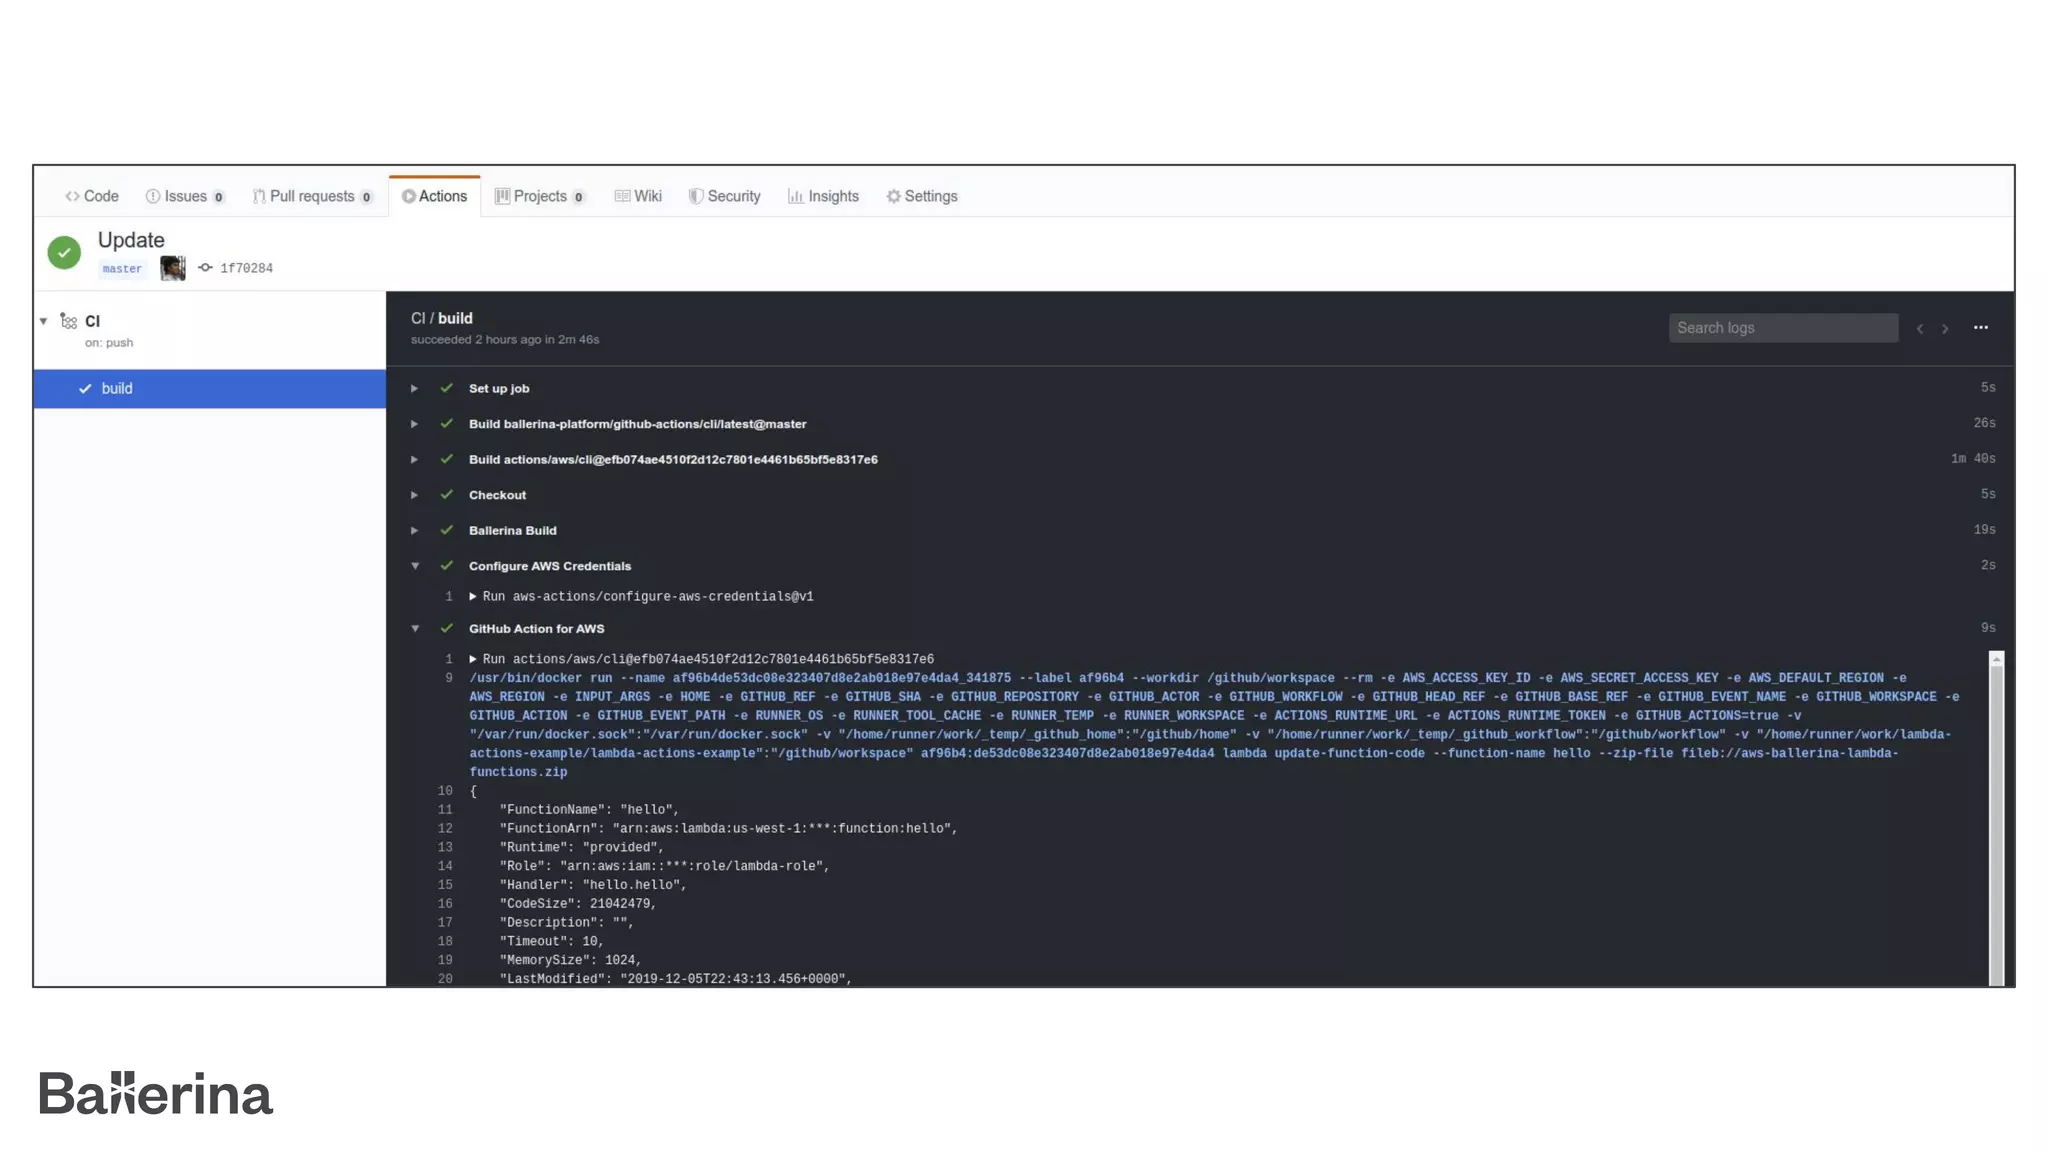Expand the Set up job step
2048x1152 pixels.
[x=414, y=388]
